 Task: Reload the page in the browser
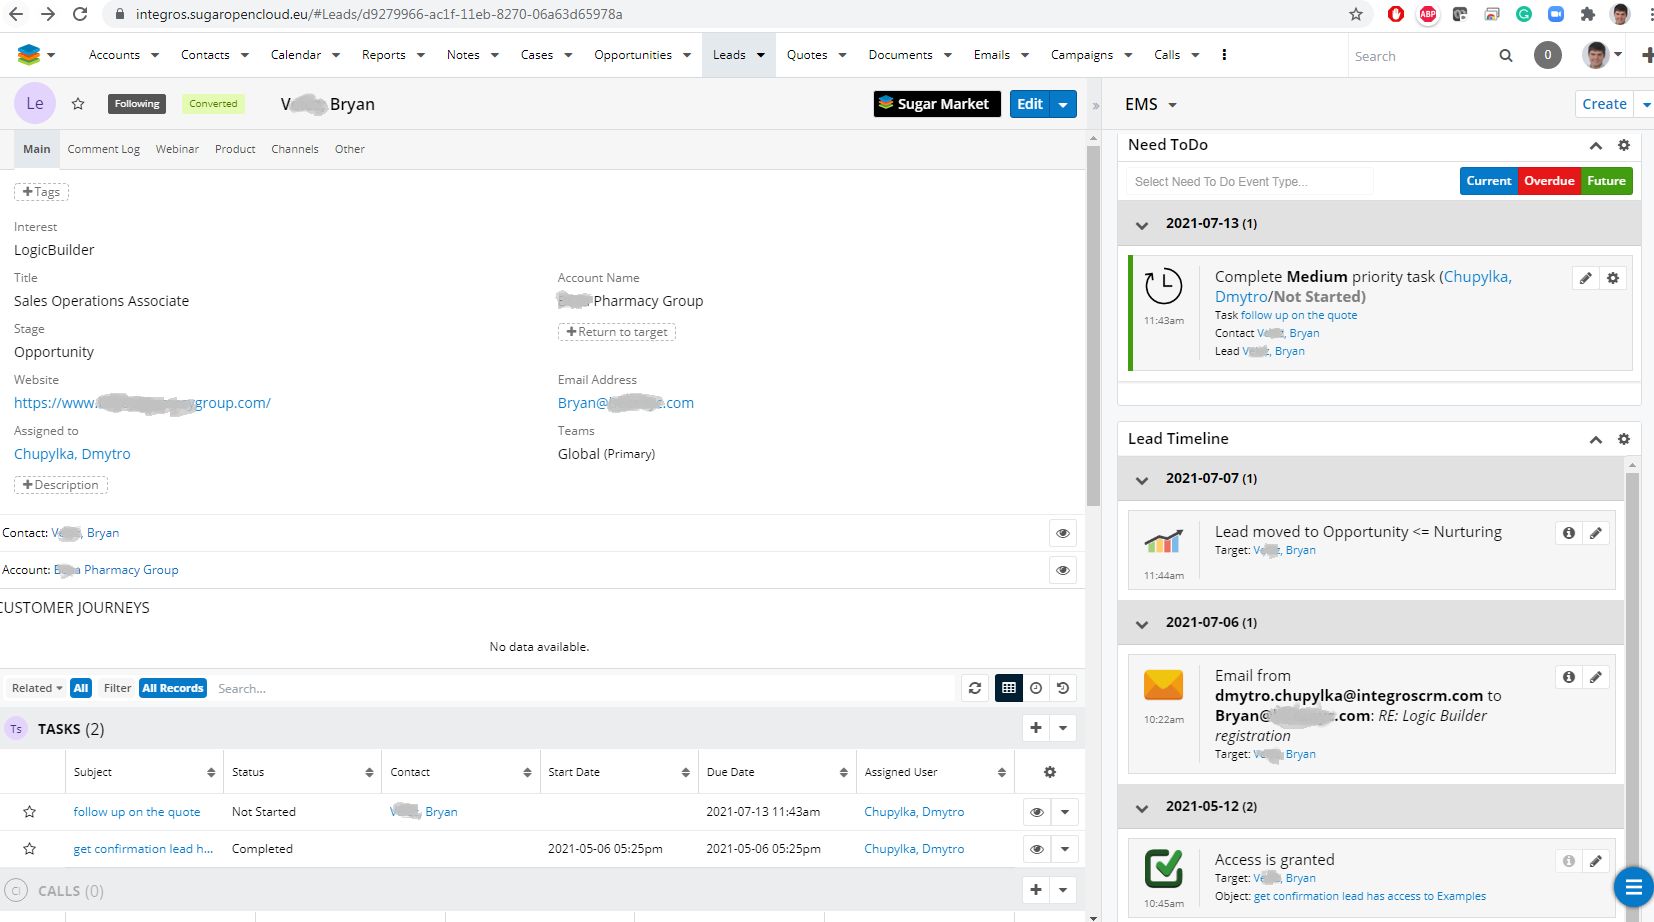click(80, 14)
